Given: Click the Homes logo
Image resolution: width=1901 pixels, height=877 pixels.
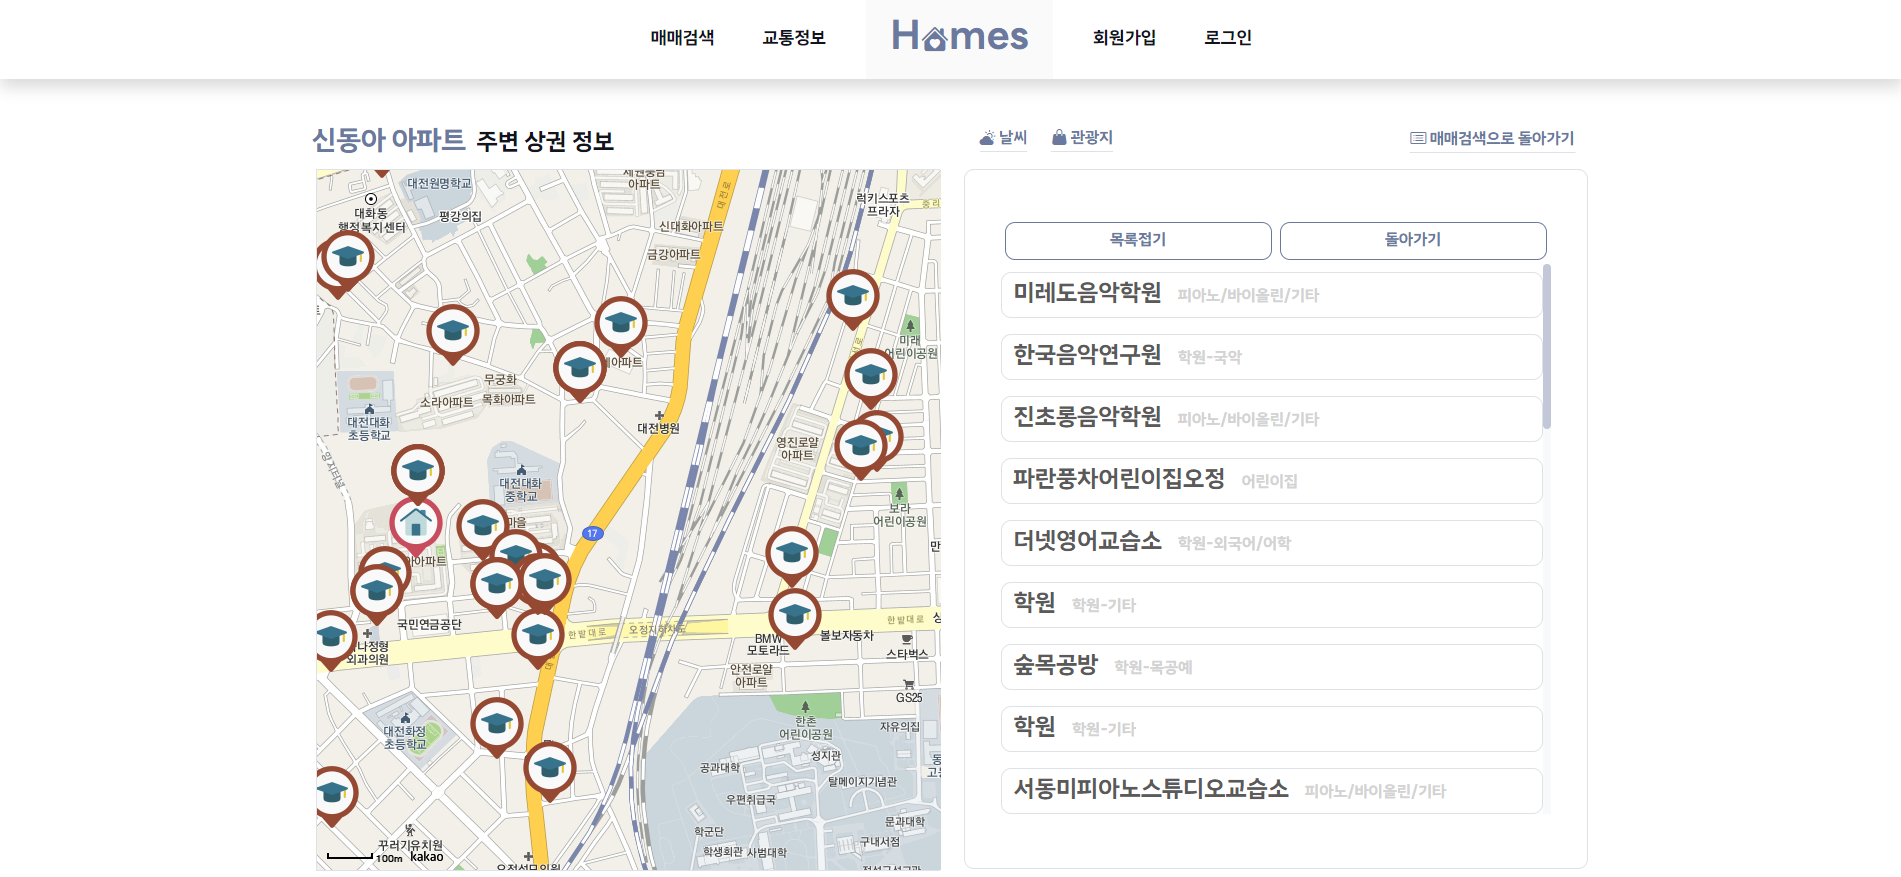Looking at the screenshot, I should pyautogui.click(x=959, y=37).
